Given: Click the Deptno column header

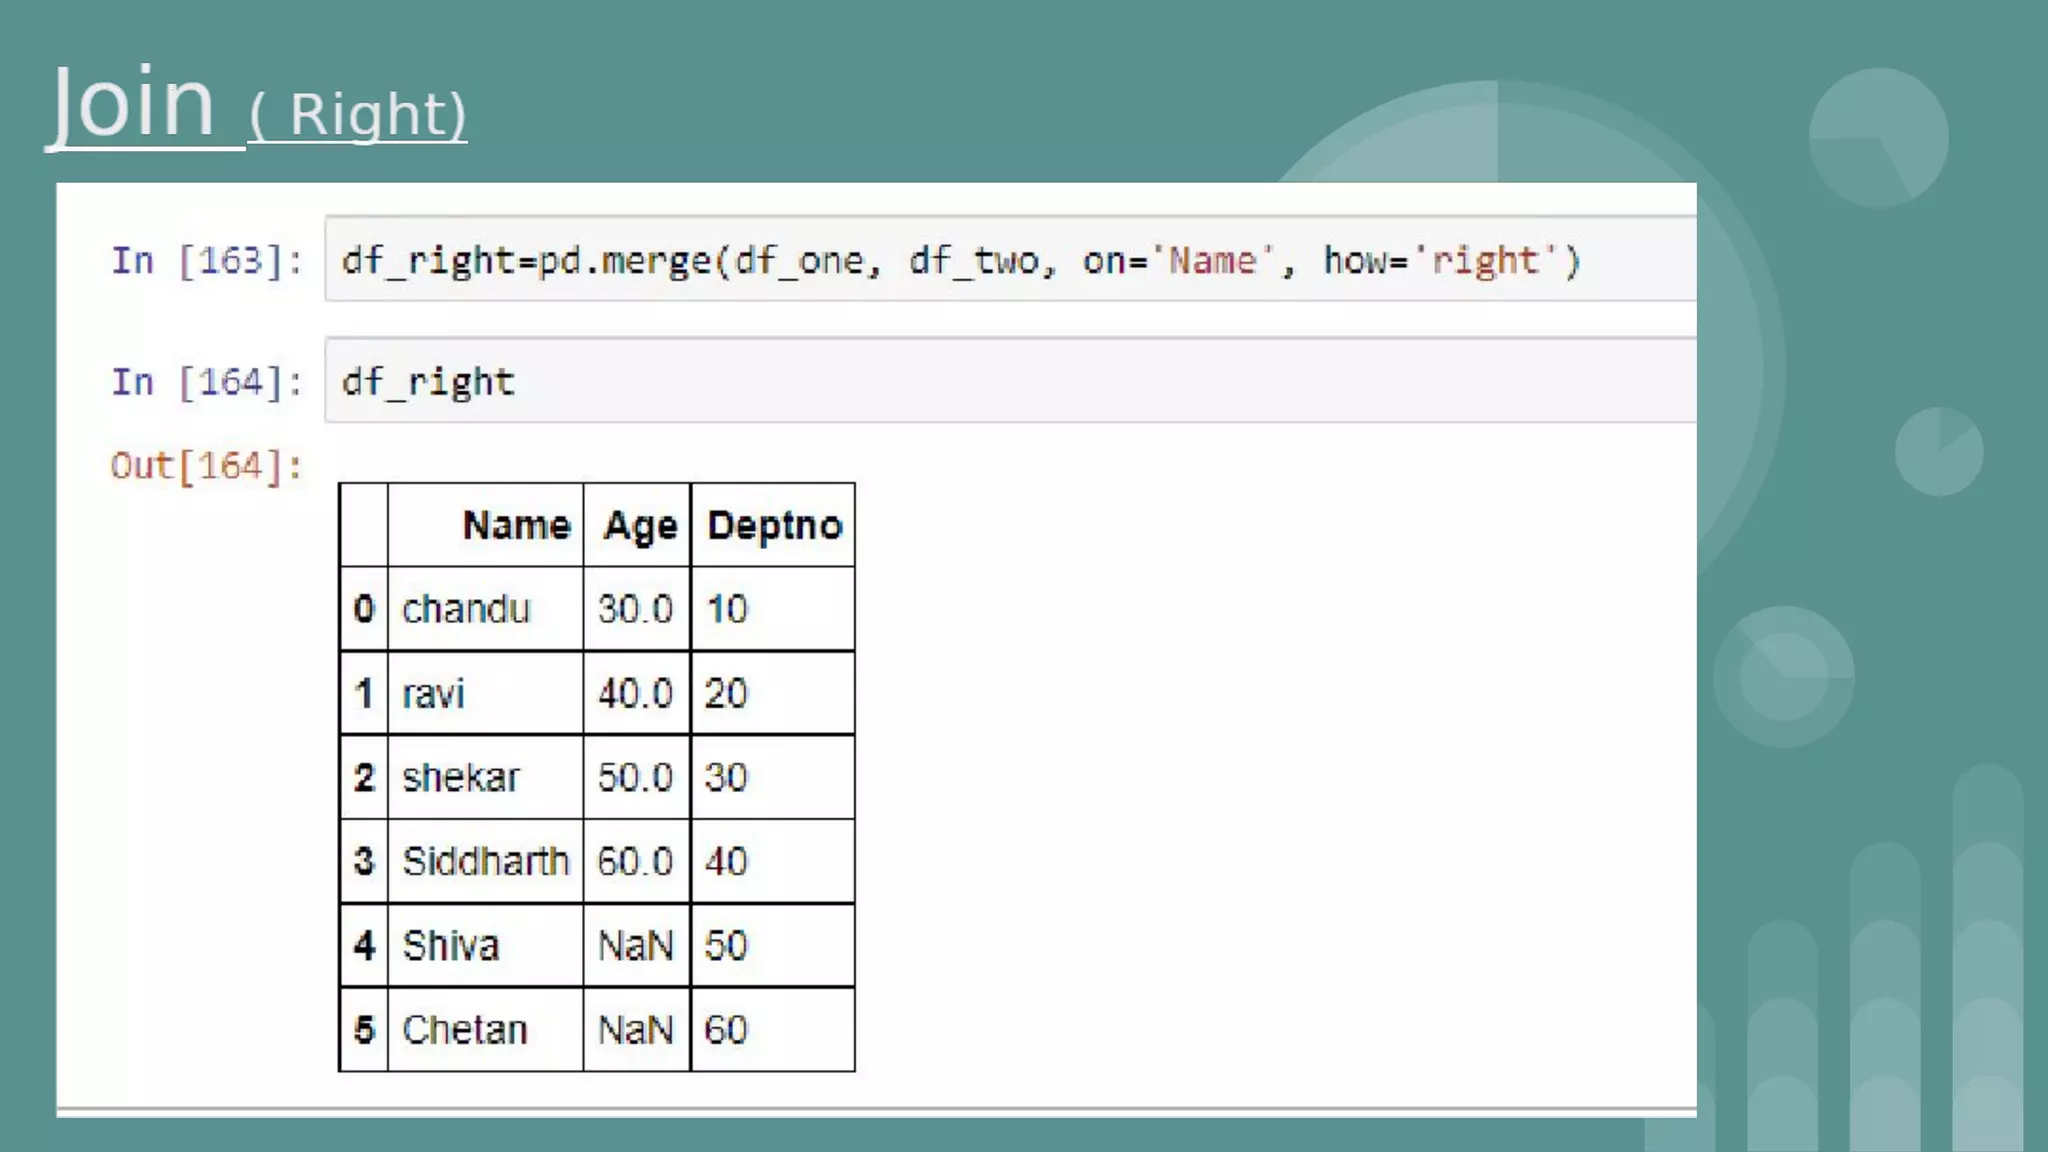Looking at the screenshot, I should (x=774, y=525).
